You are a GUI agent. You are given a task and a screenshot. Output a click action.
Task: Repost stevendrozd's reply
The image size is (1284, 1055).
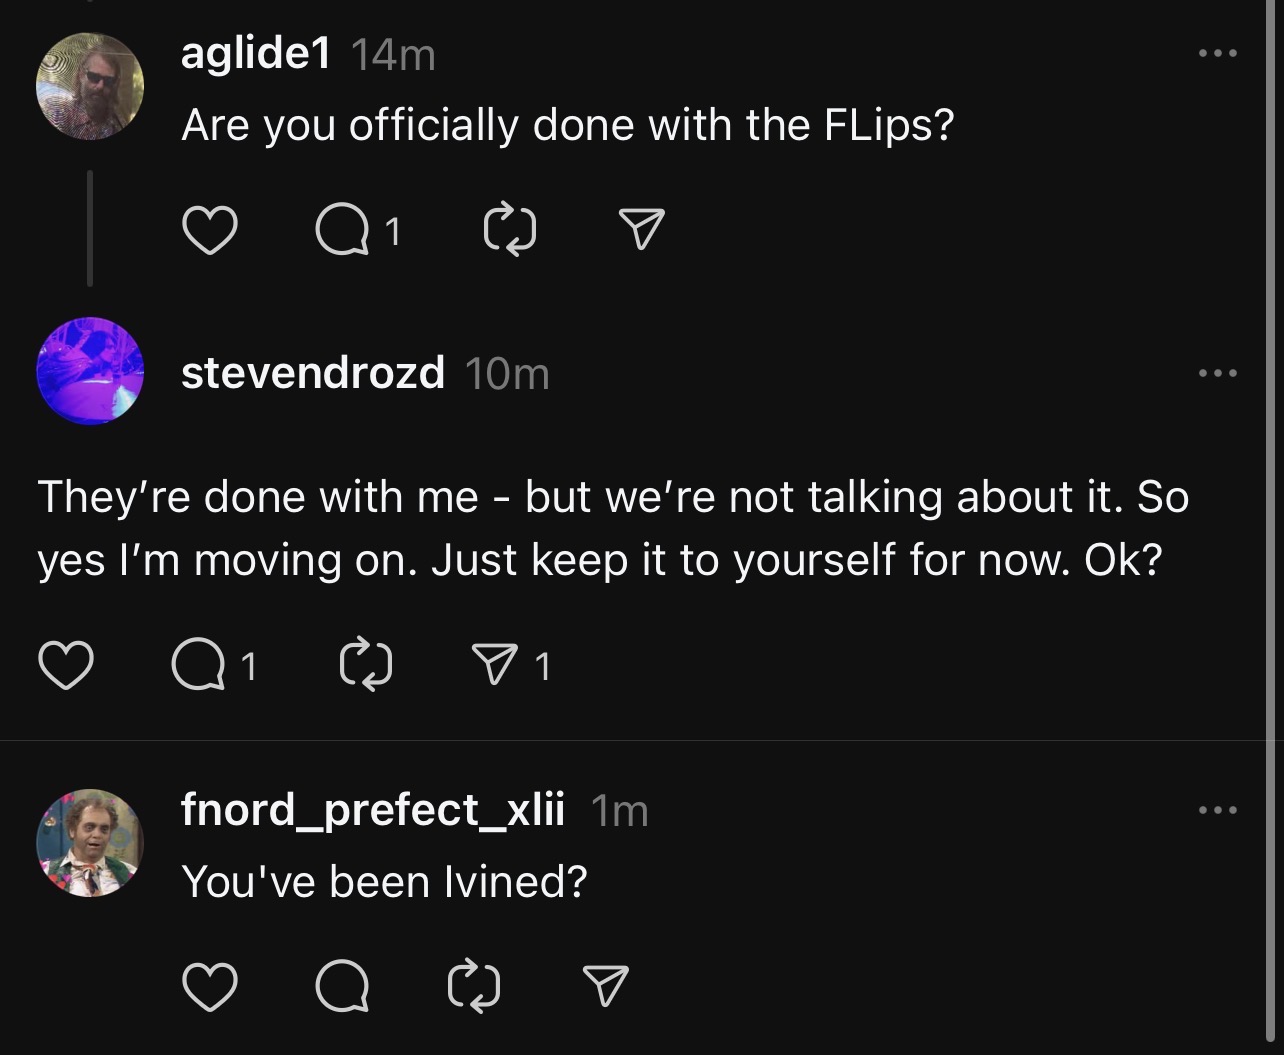365,666
